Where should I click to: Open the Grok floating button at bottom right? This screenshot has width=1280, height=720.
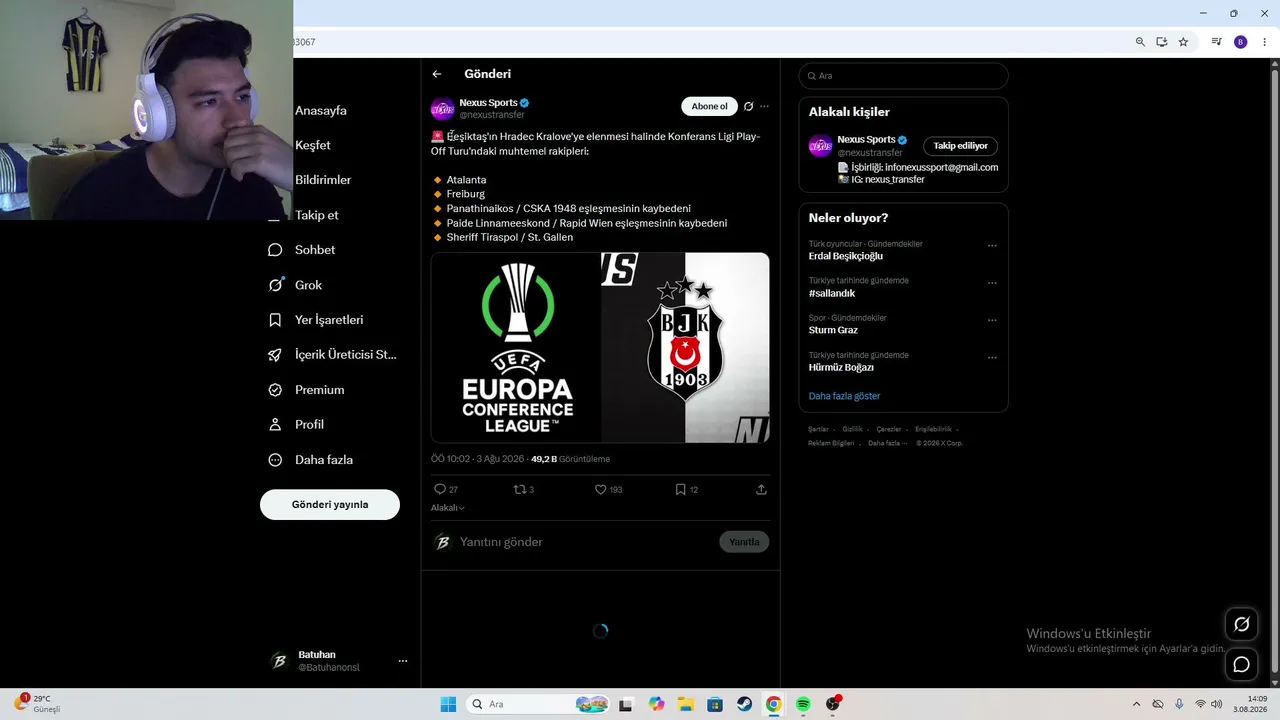click(x=1242, y=624)
